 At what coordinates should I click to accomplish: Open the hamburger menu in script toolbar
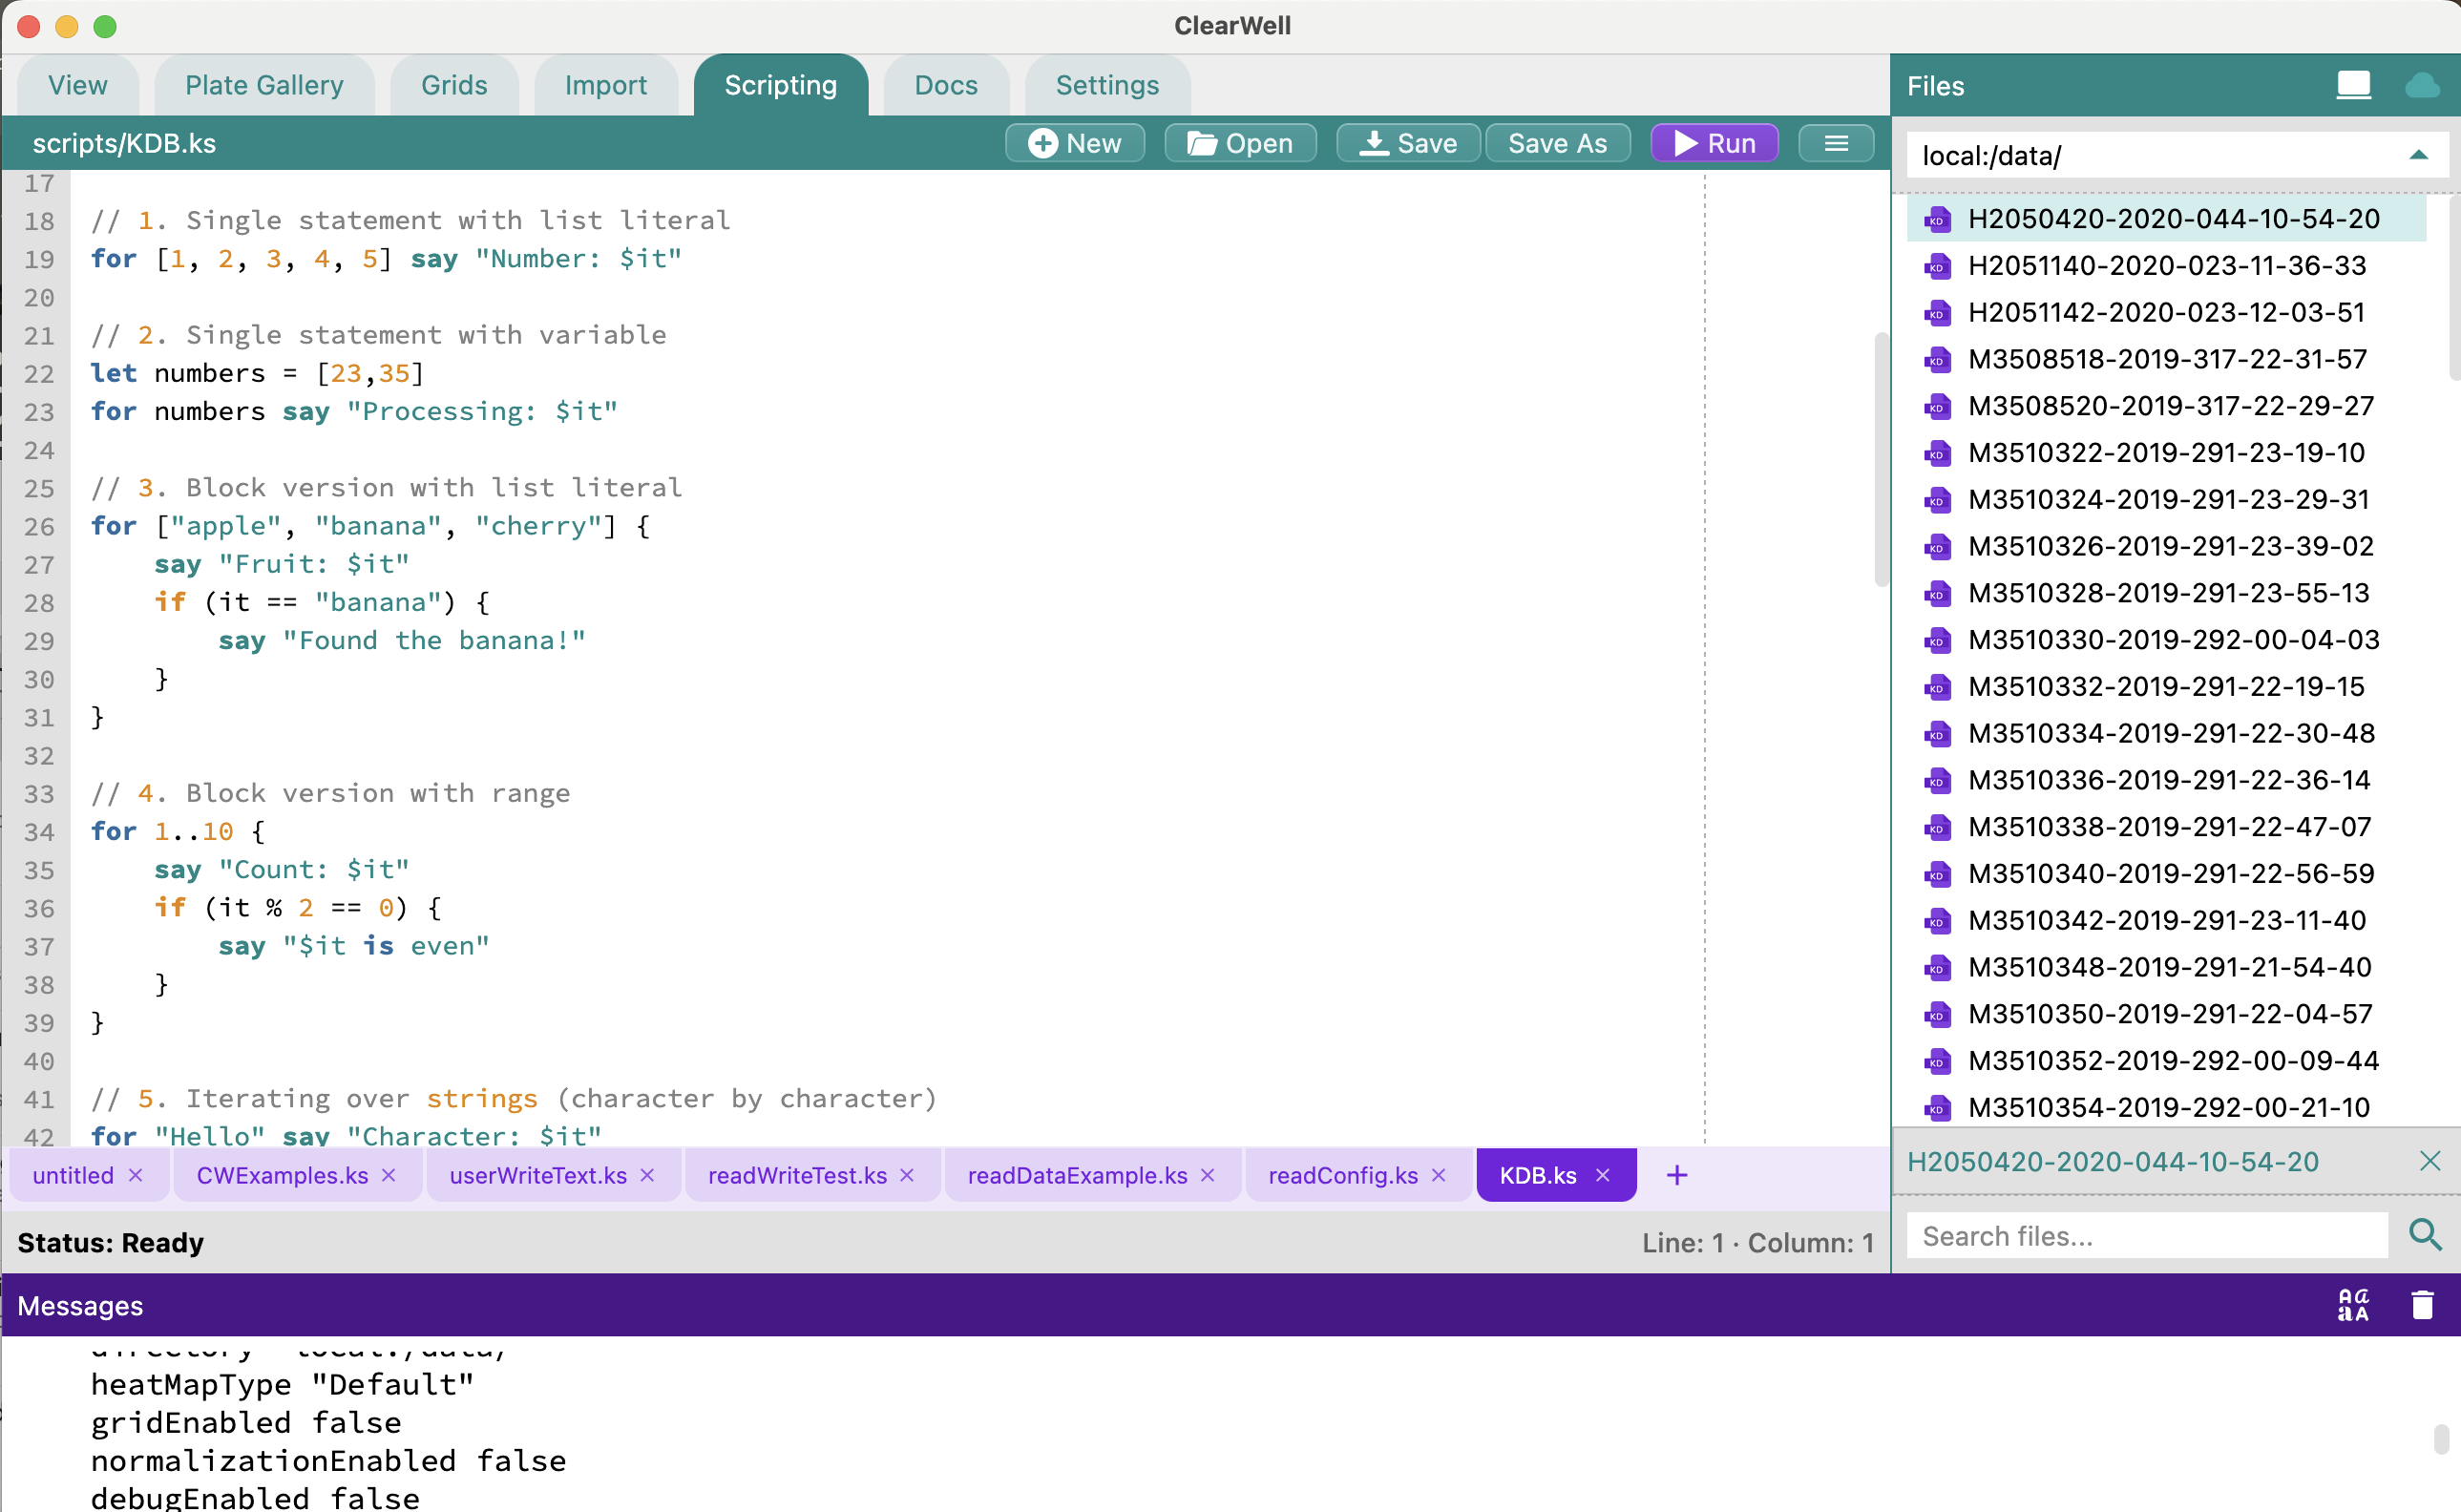click(1835, 143)
